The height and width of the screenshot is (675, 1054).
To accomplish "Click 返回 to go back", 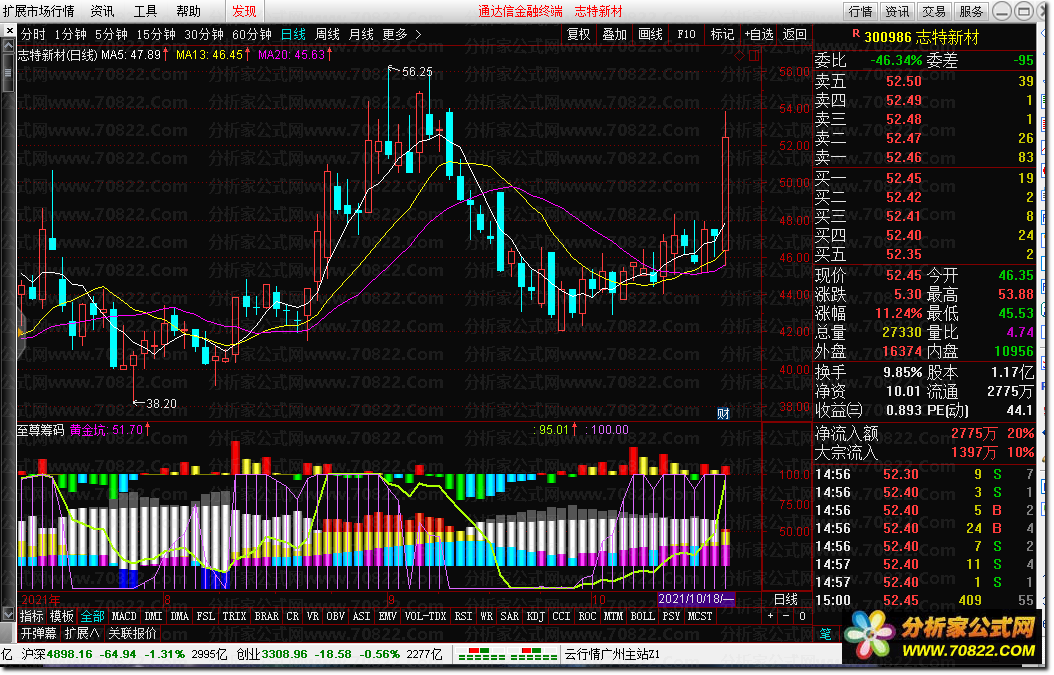I will (795, 34).
